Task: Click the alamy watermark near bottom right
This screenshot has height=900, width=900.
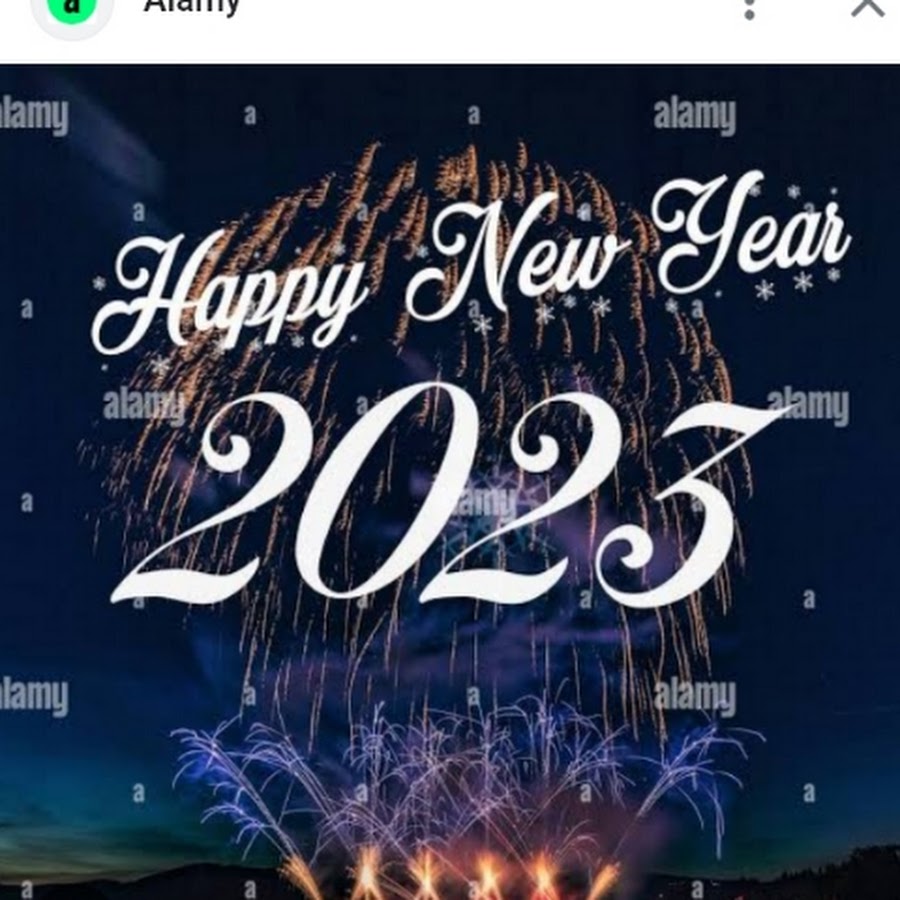Action: pos(694,697)
